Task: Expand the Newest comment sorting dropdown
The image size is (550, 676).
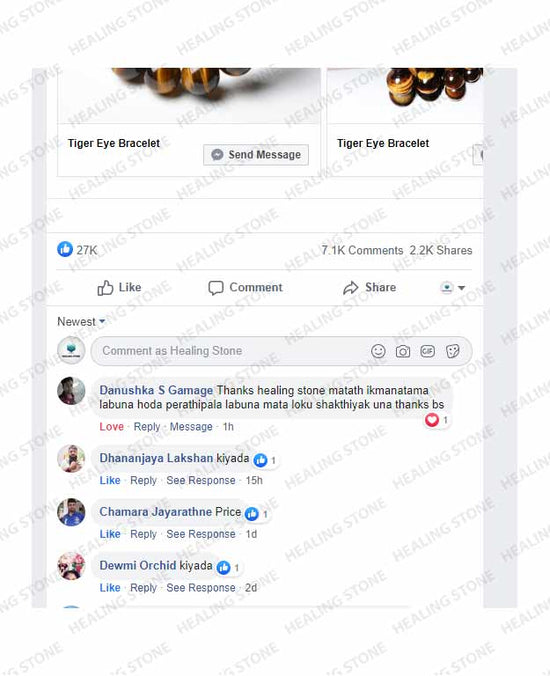Action: click(81, 322)
